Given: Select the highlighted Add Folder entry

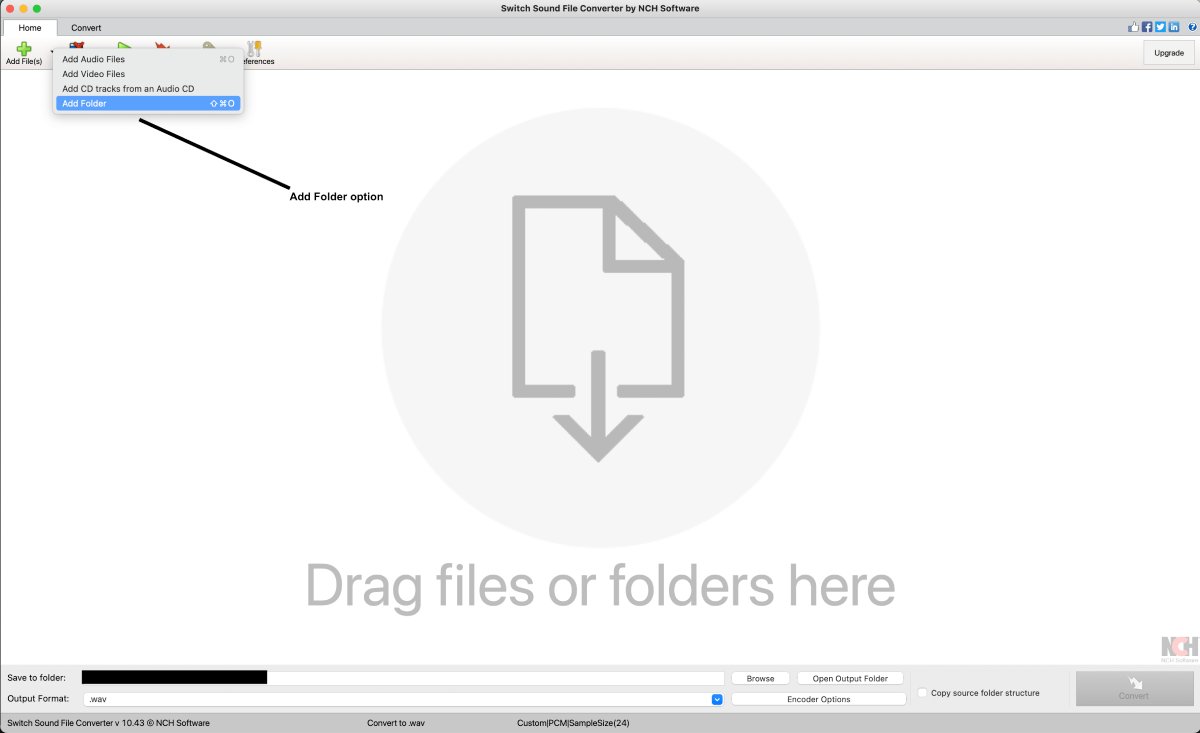Looking at the screenshot, I should 148,103.
